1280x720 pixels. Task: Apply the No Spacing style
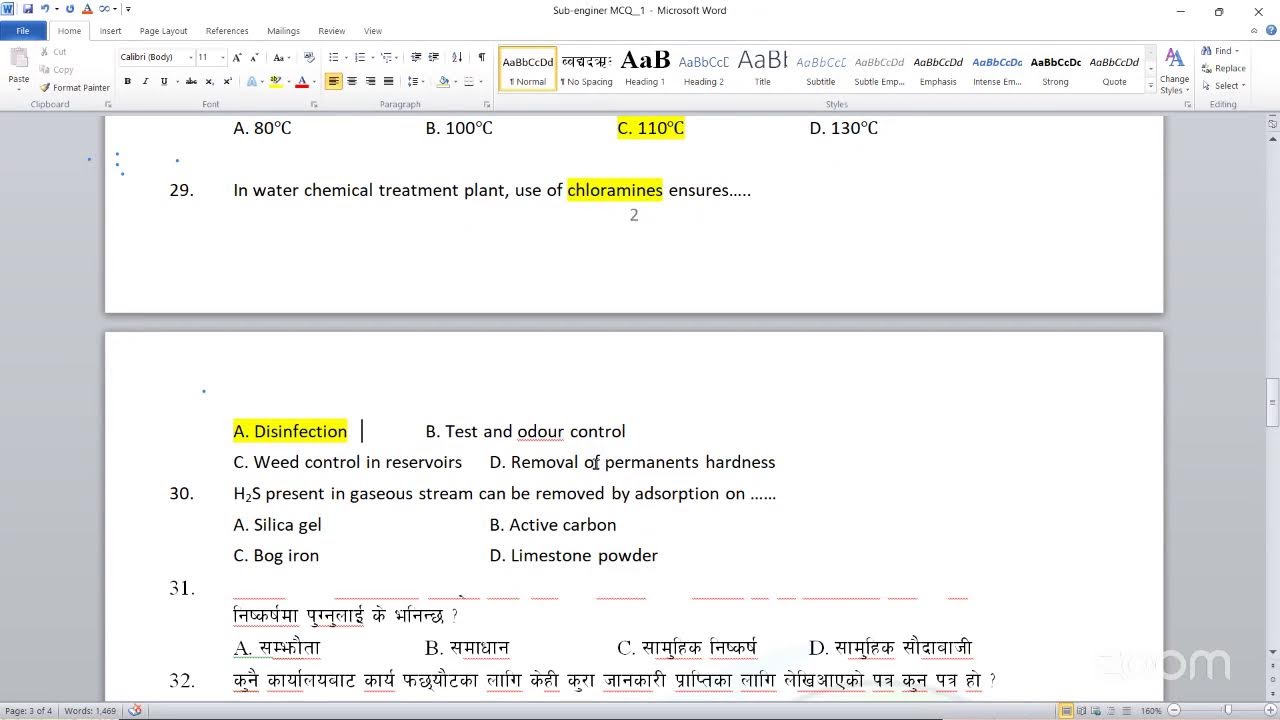[587, 69]
